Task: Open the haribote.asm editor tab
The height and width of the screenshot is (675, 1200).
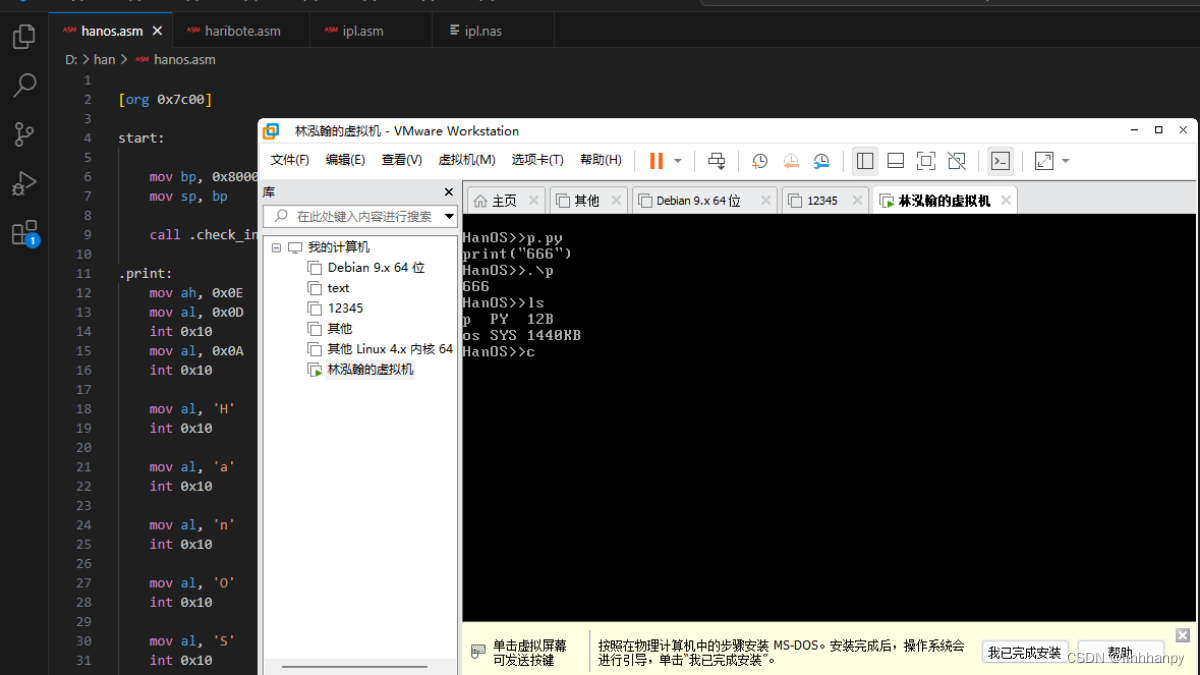Action: coord(242,30)
